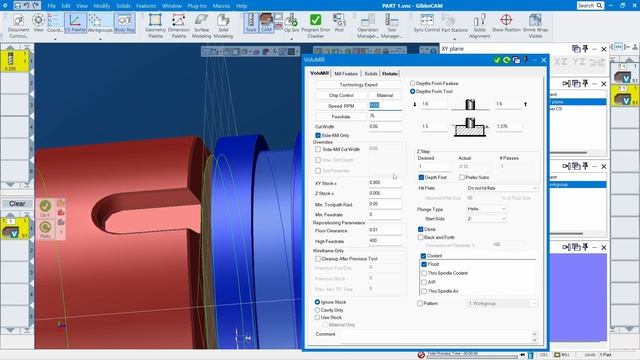Open the Solids menu

(123, 6)
